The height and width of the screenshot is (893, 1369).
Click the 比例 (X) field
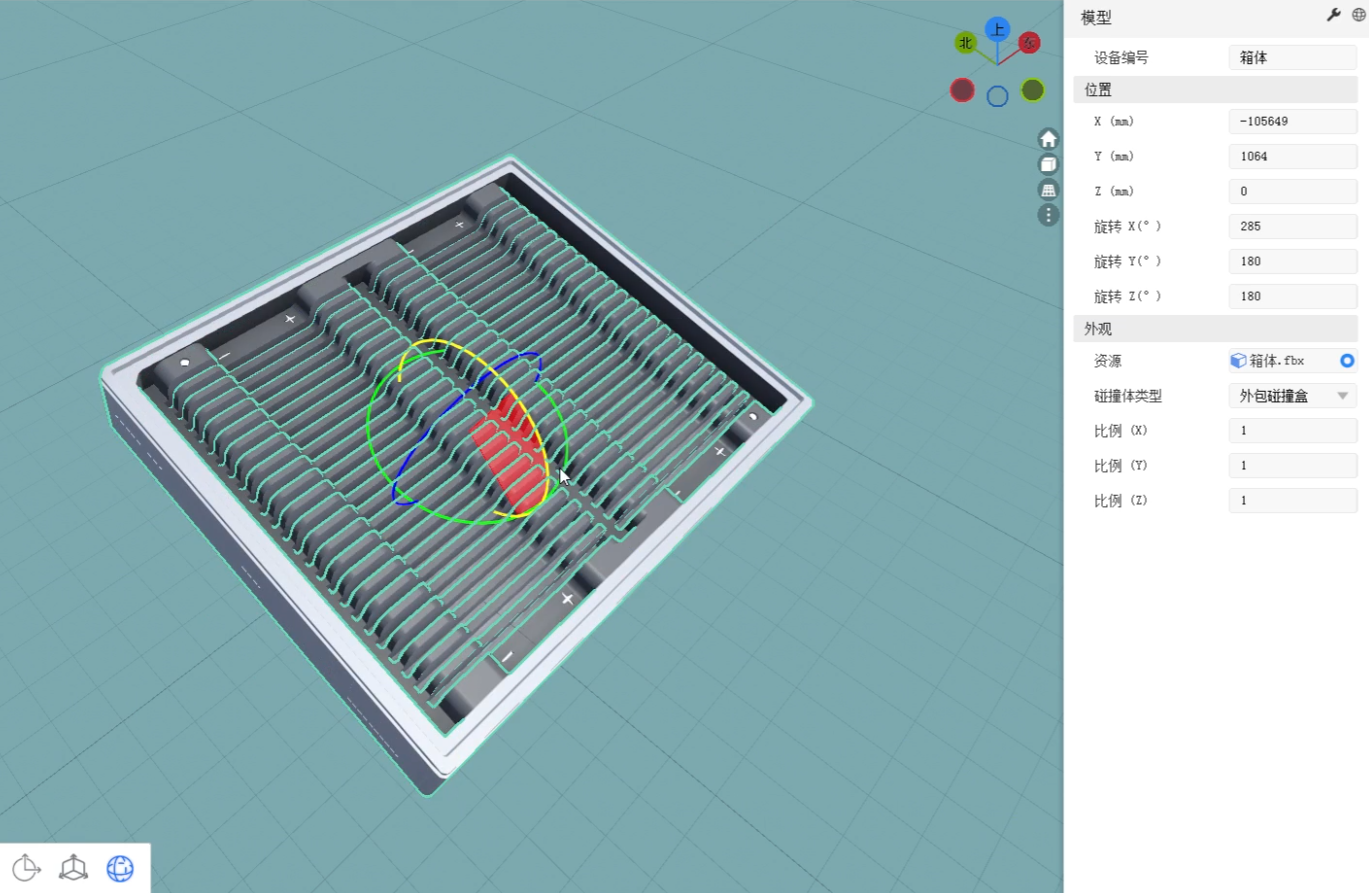pos(1293,430)
